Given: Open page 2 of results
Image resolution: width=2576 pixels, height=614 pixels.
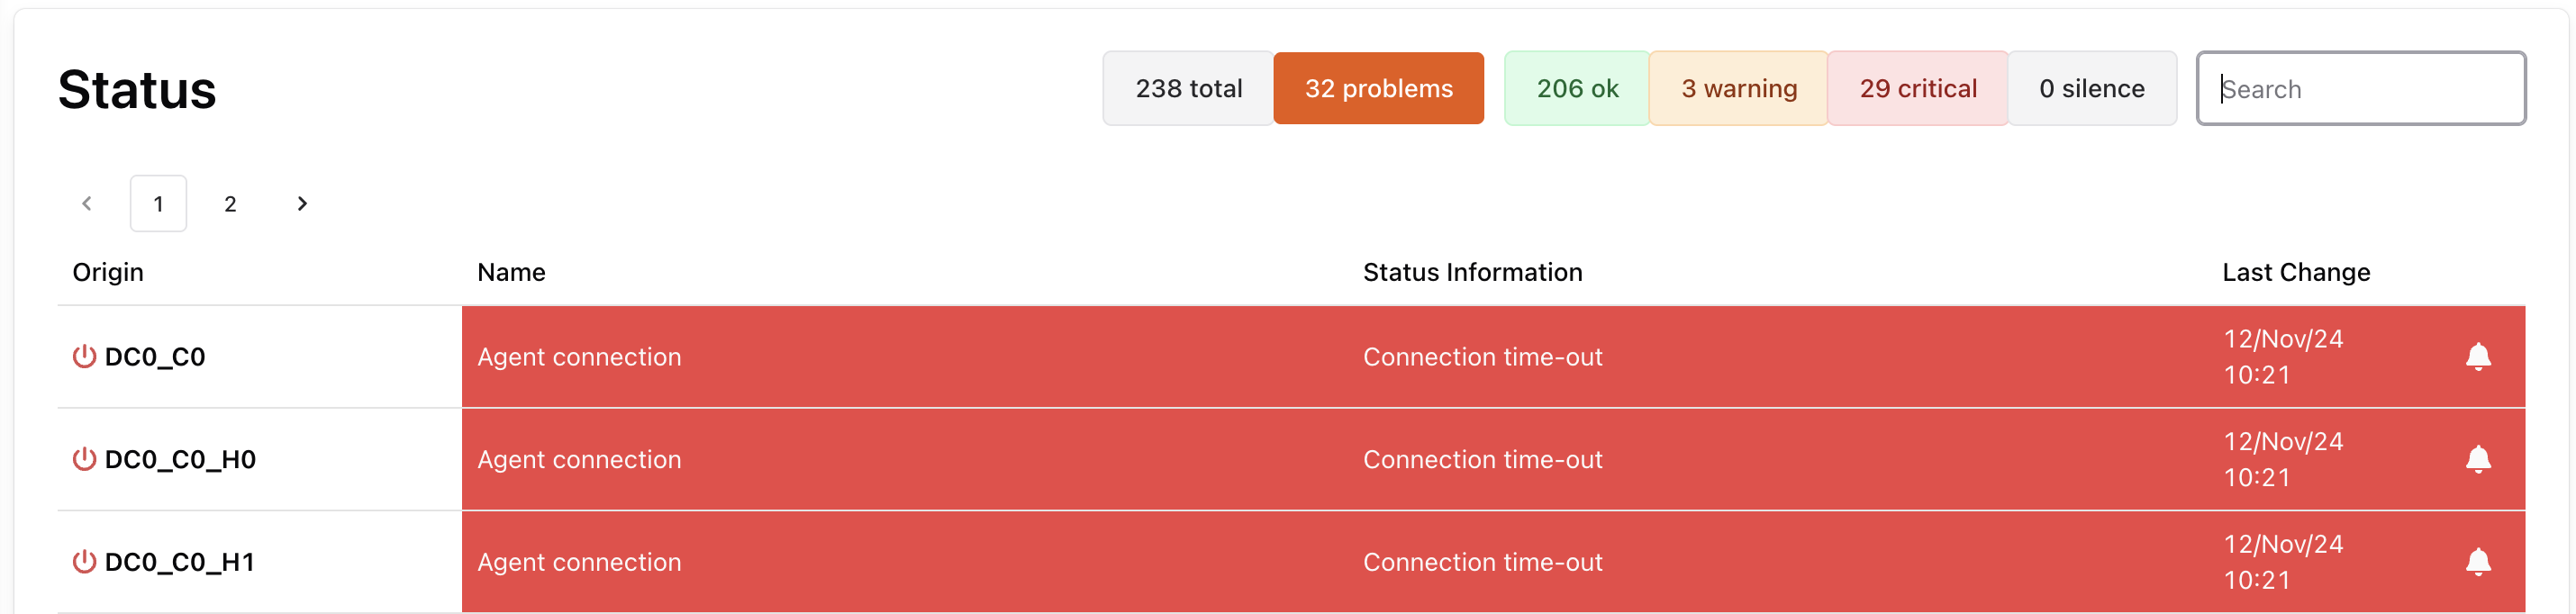Looking at the screenshot, I should click(x=230, y=204).
